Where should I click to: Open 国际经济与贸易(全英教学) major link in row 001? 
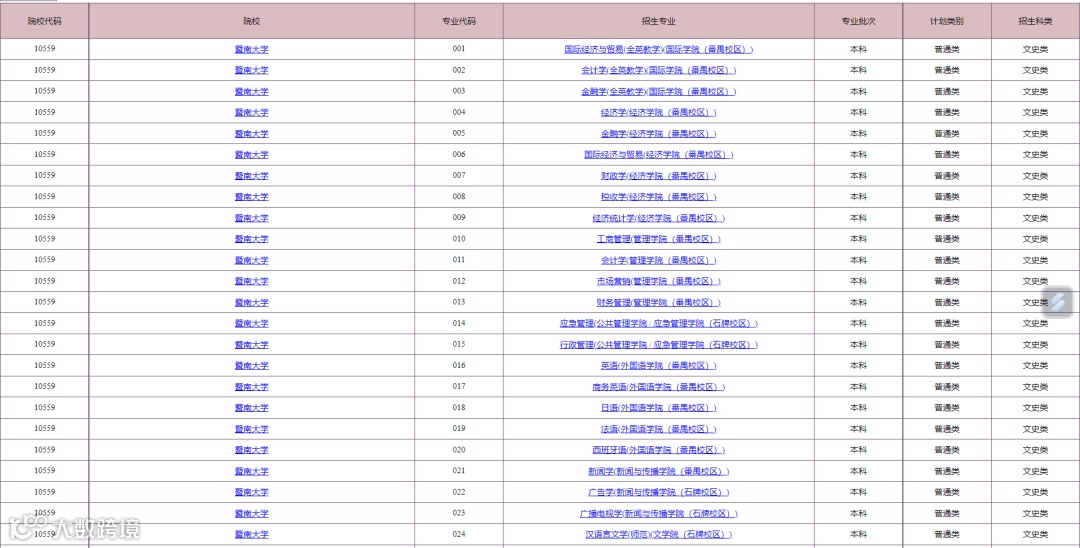click(658, 50)
